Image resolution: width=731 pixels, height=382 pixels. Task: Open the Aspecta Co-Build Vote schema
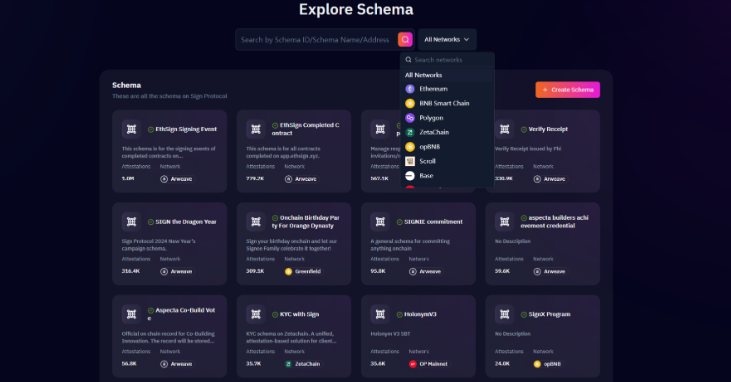point(169,336)
